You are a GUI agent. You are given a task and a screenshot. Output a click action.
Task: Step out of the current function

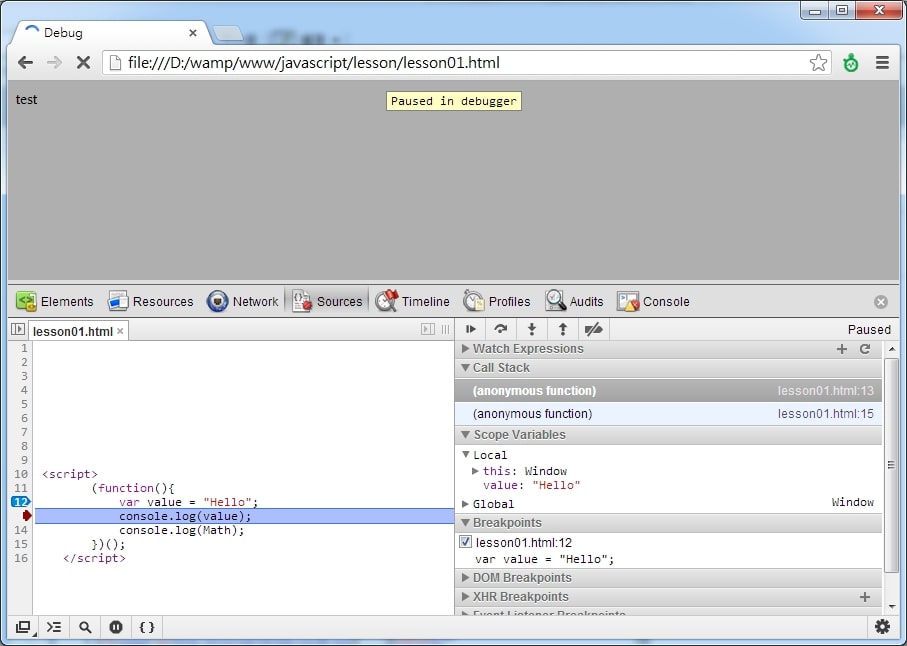tap(562, 329)
